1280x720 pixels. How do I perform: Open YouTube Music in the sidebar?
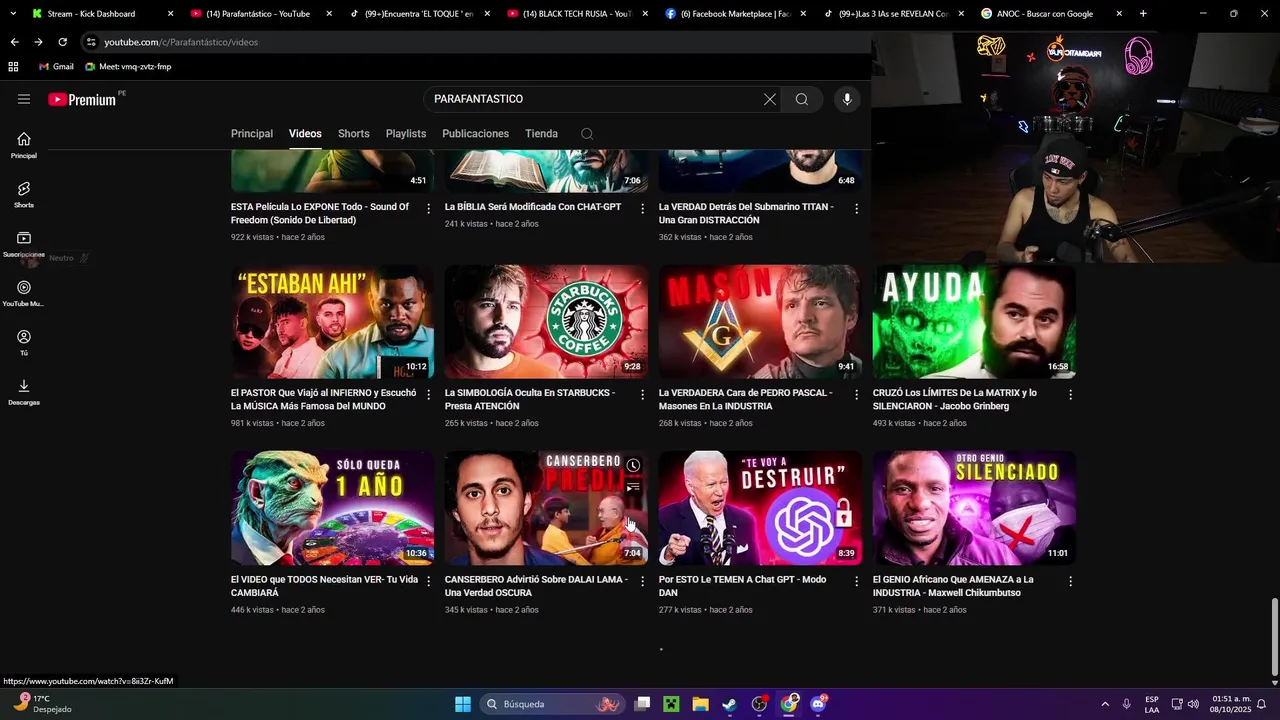(24, 293)
